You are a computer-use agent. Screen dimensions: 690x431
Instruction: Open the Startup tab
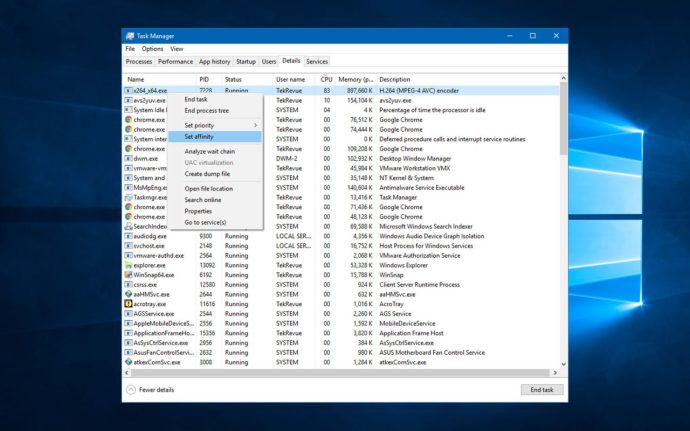tap(246, 61)
